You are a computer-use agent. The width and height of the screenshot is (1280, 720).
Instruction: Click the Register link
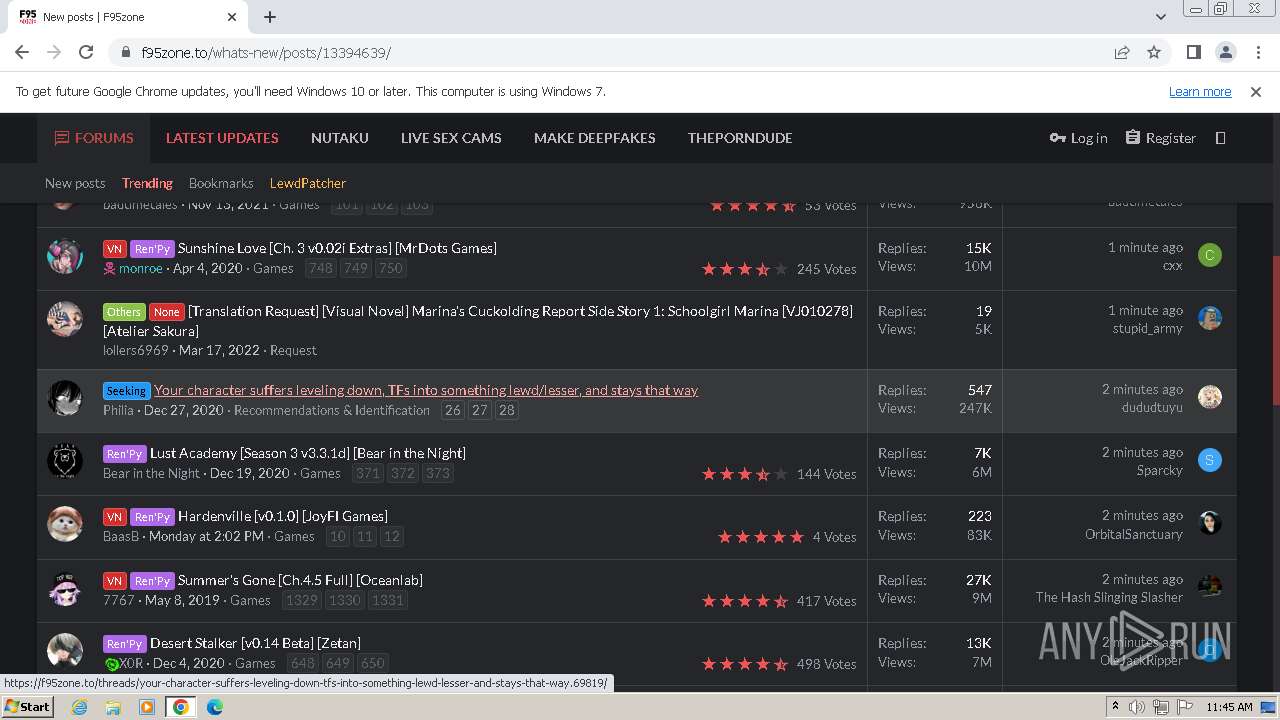[1160, 138]
